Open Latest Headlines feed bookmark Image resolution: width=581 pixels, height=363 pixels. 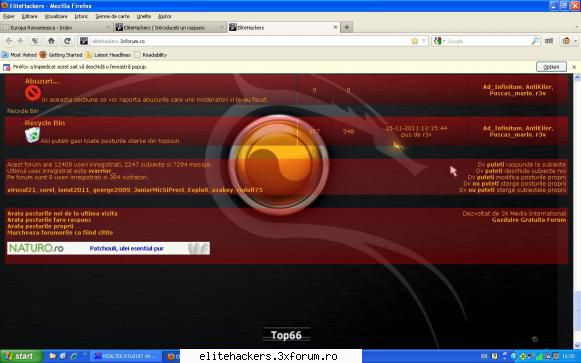pyautogui.click(x=108, y=55)
